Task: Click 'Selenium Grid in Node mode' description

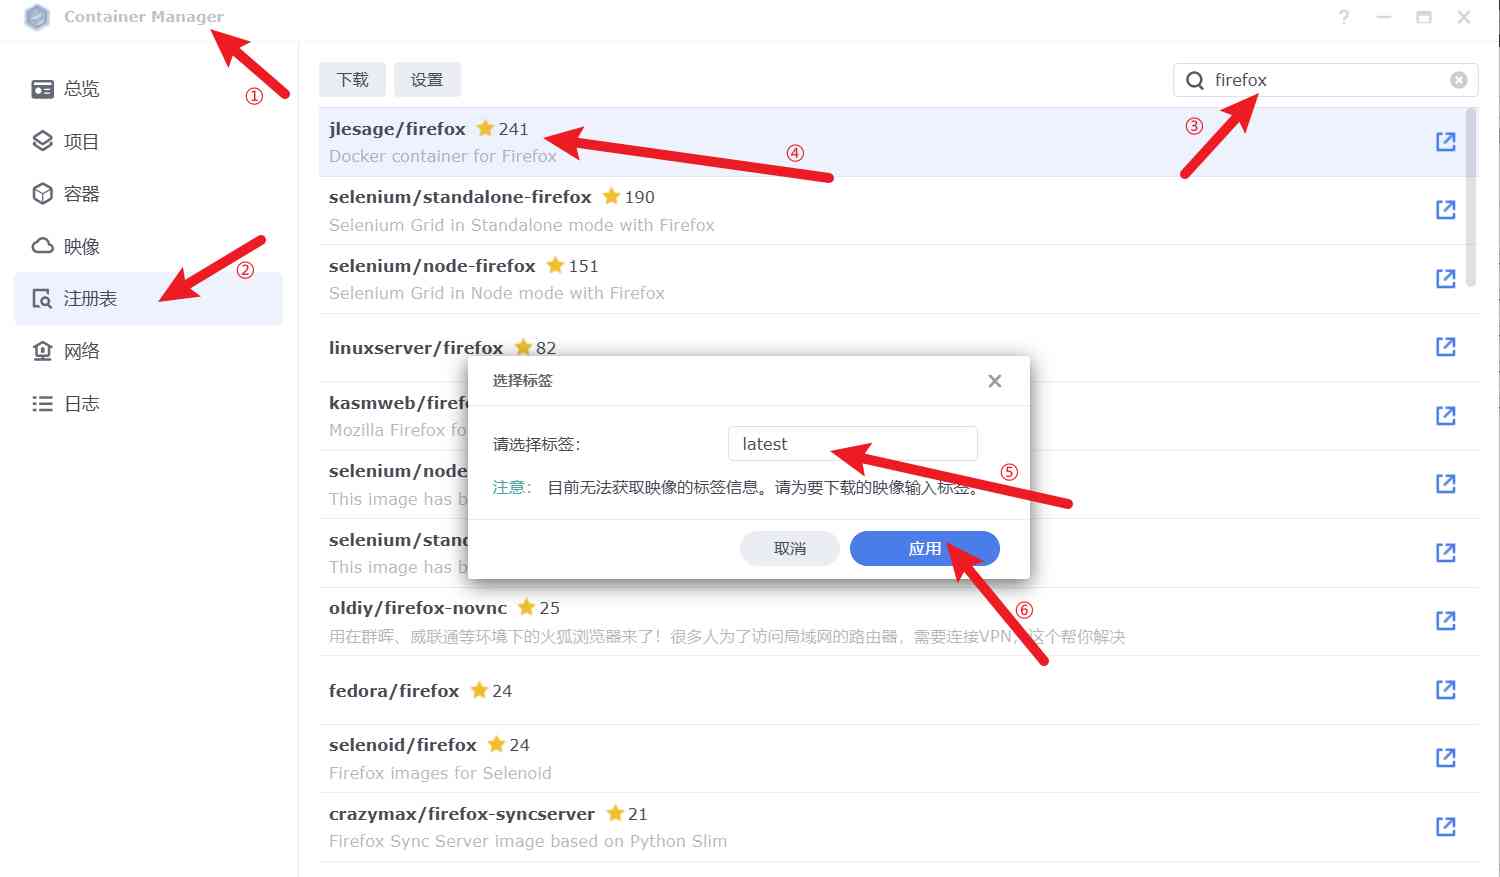Action: coord(497,294)
